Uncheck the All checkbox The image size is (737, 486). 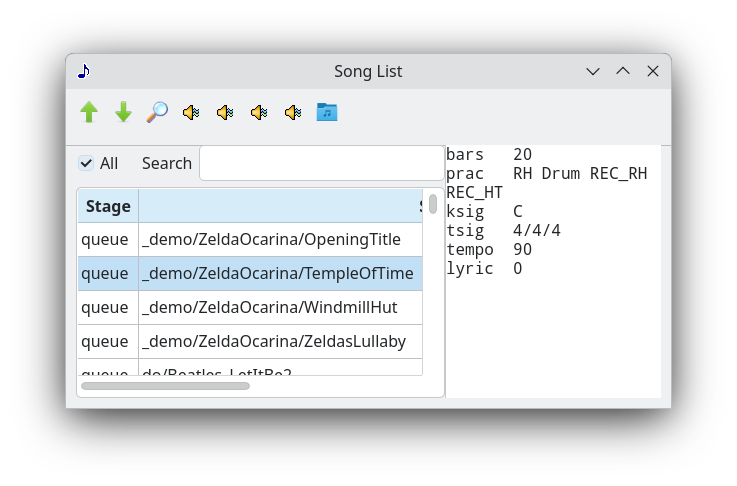click(87, 163)
